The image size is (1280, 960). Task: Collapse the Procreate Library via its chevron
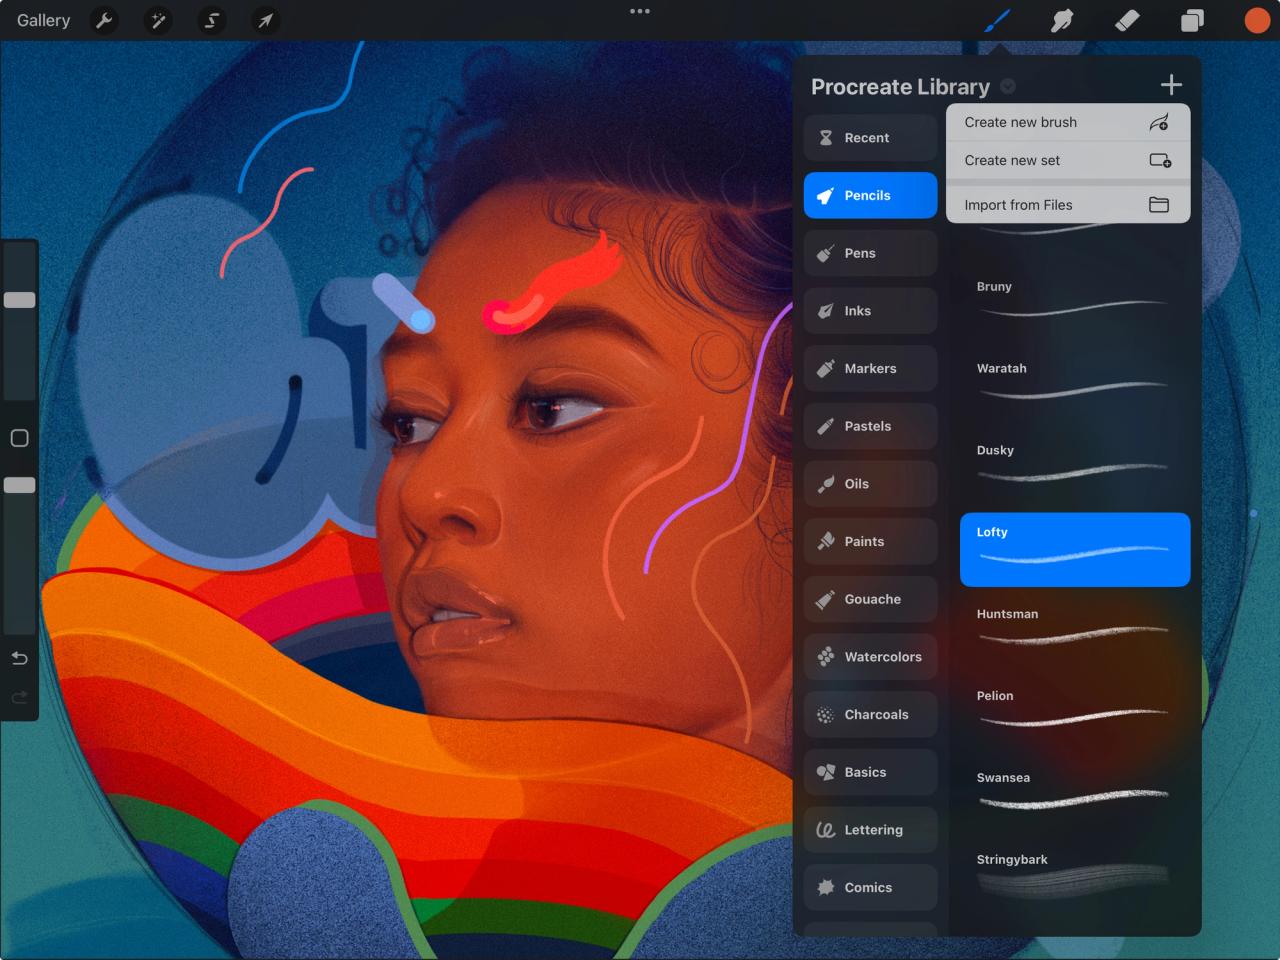[x=1008, y=86]
